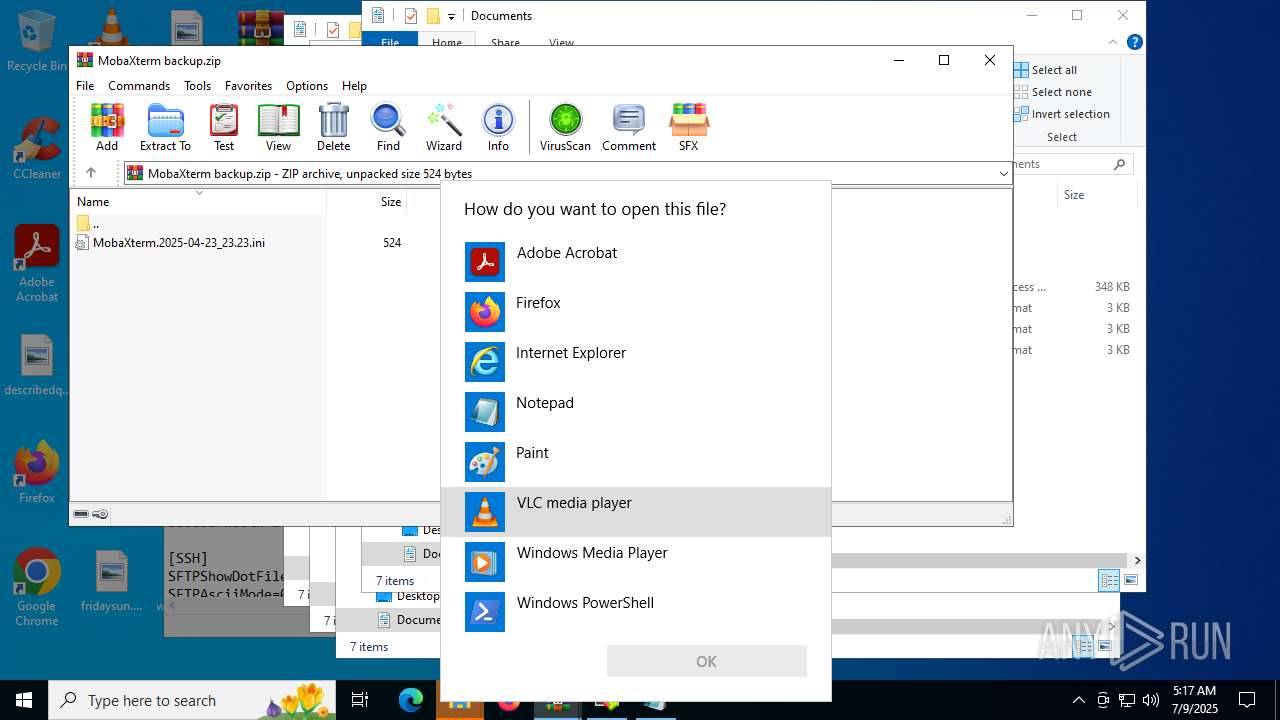Open the File menu in WinRAR
Screen dimensions: 1280x720
[85, 86]
